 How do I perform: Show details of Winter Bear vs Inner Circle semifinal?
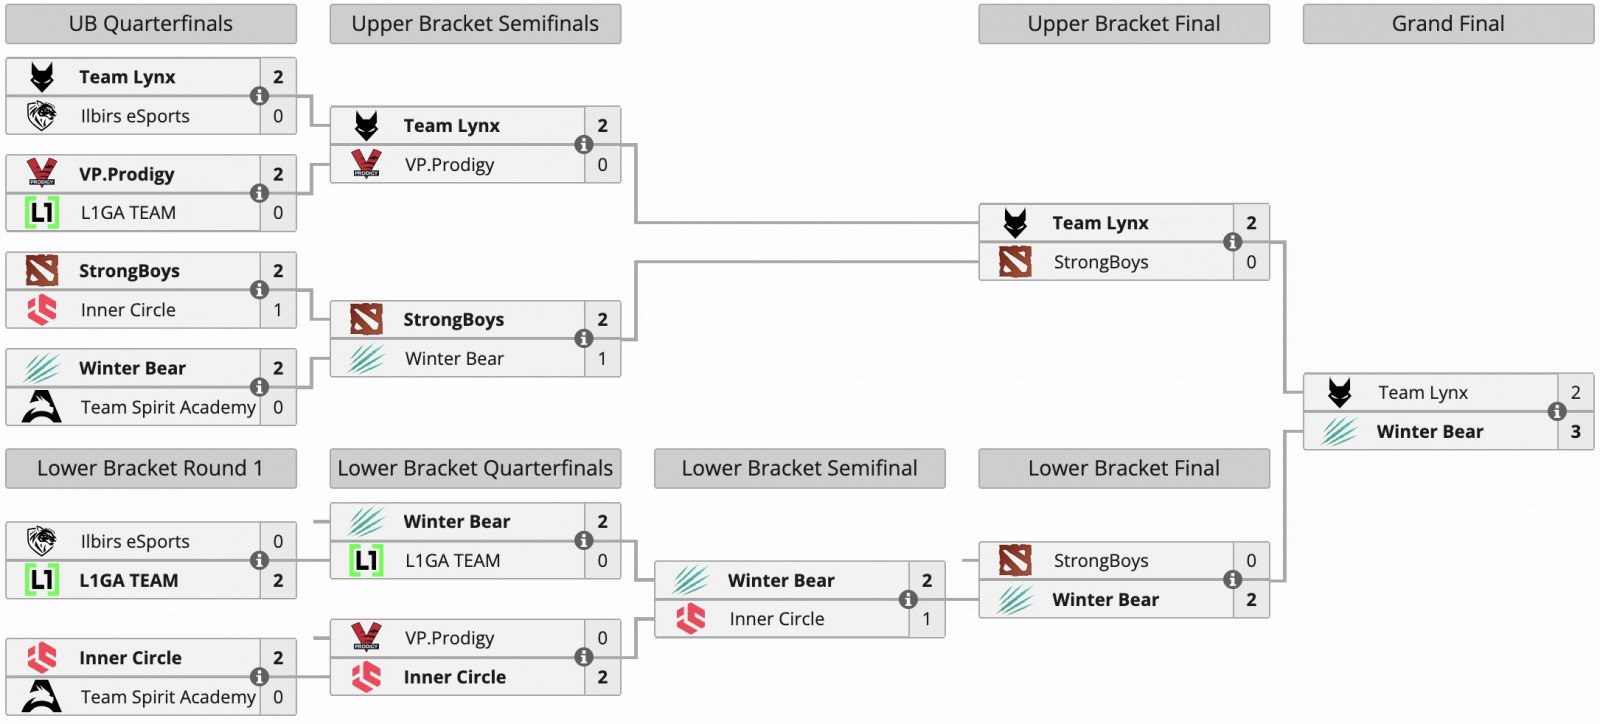[x=907, y=599]
